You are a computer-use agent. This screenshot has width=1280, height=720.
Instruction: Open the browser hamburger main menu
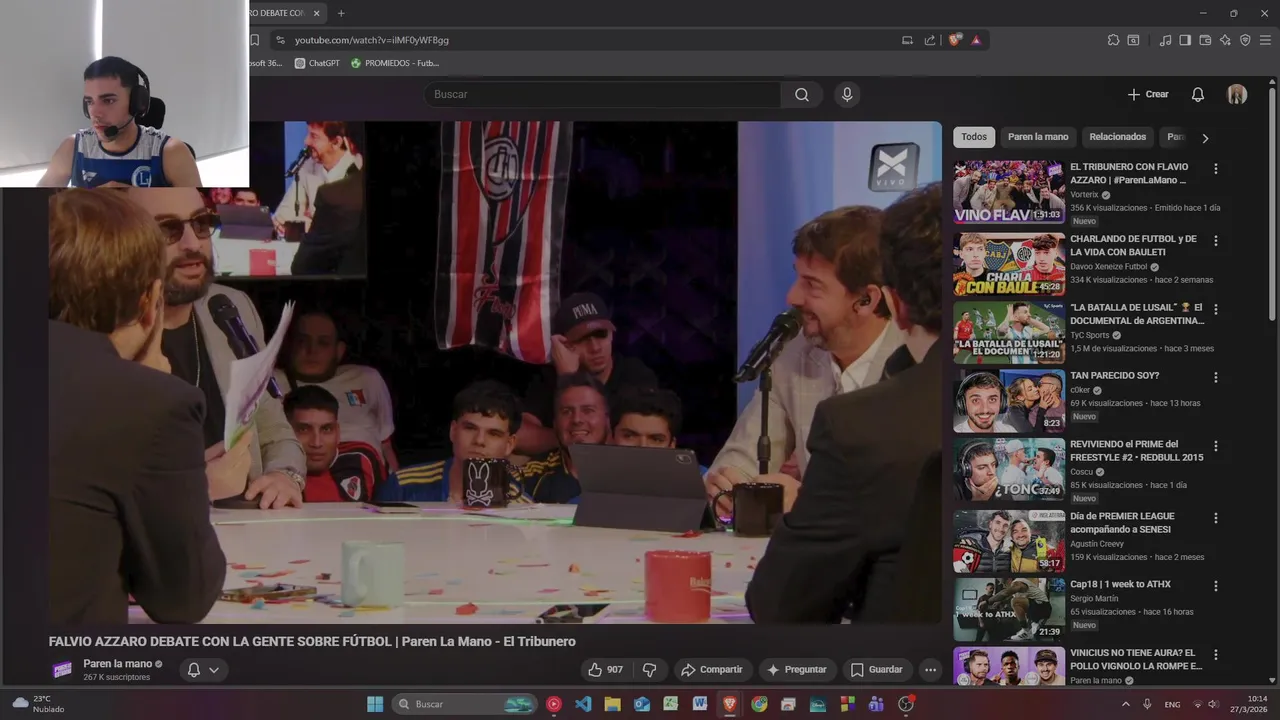coord(1265,40)
